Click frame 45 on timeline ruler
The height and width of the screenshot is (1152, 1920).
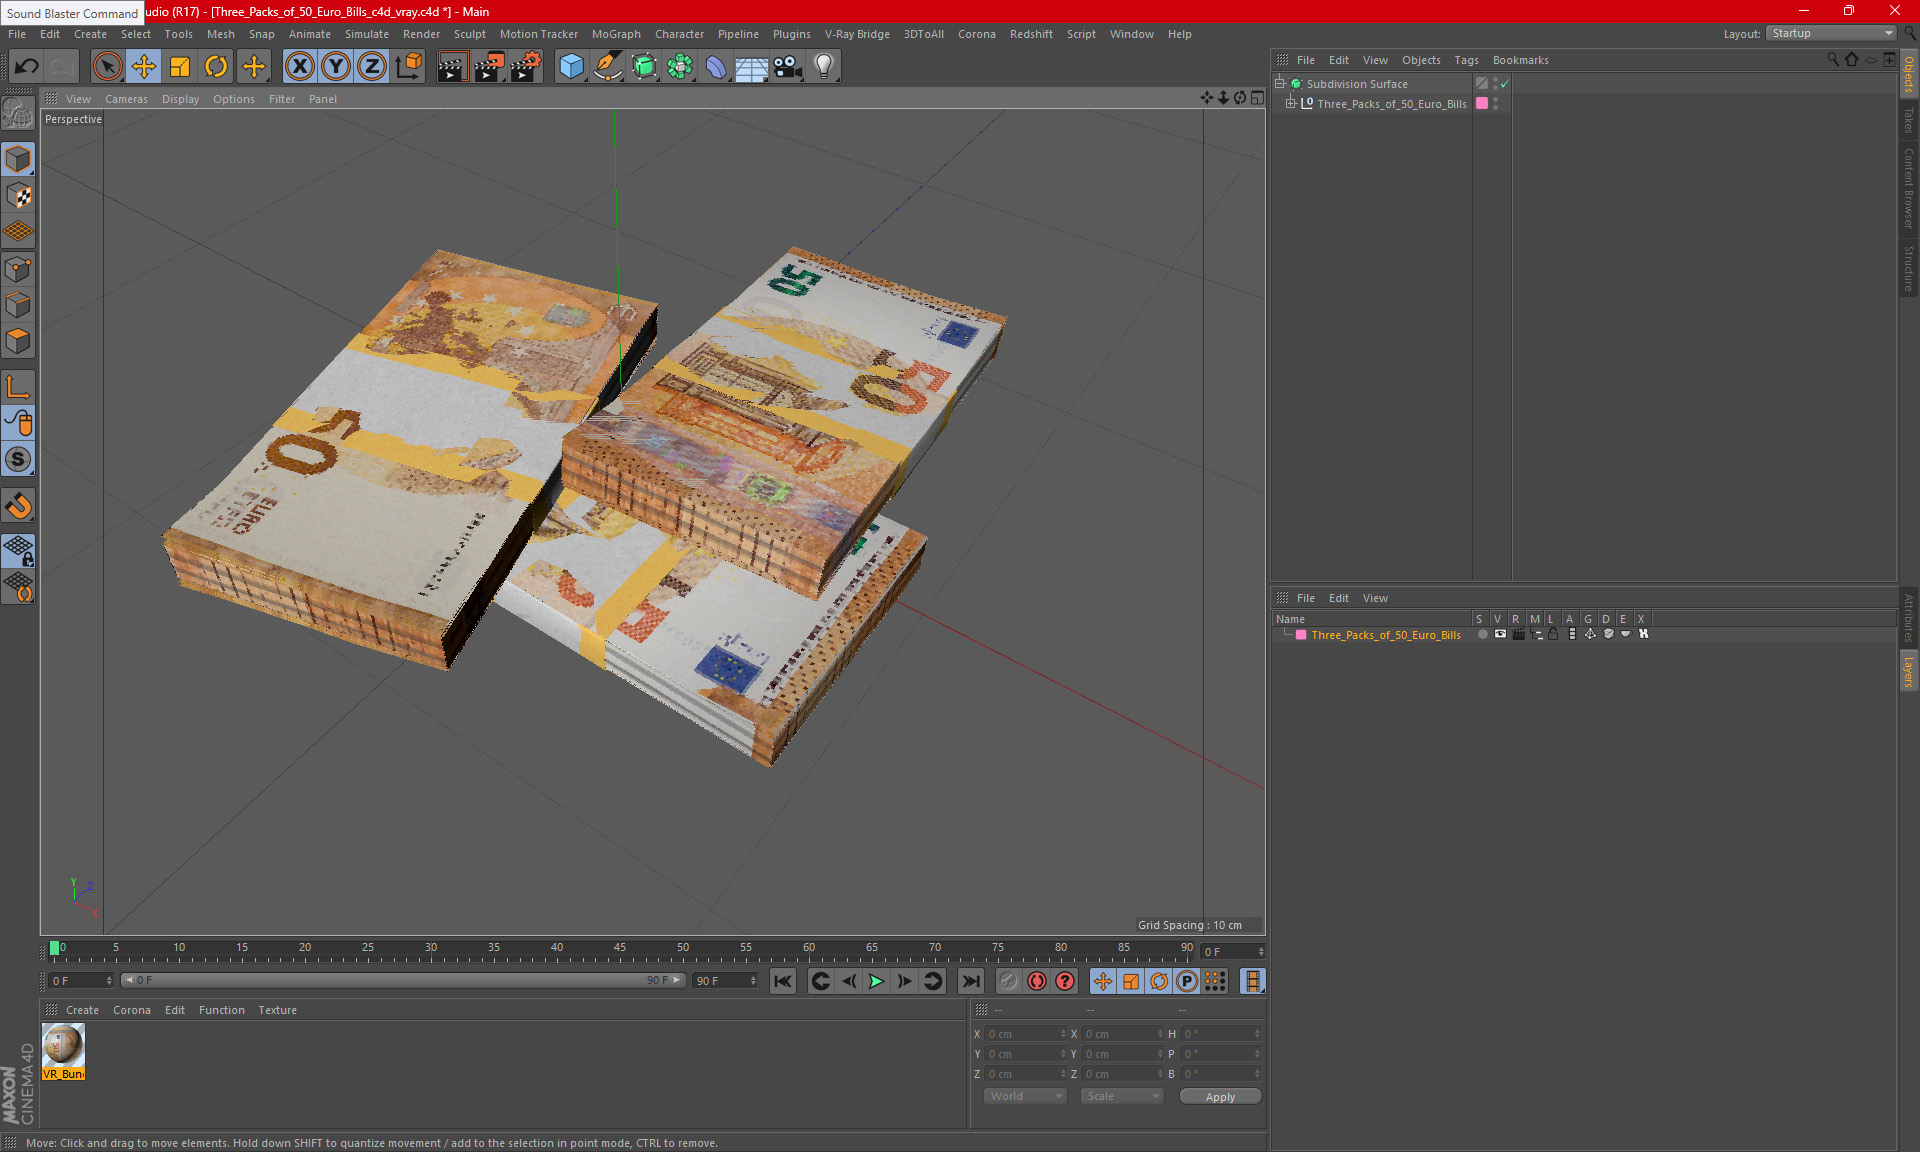620,947
